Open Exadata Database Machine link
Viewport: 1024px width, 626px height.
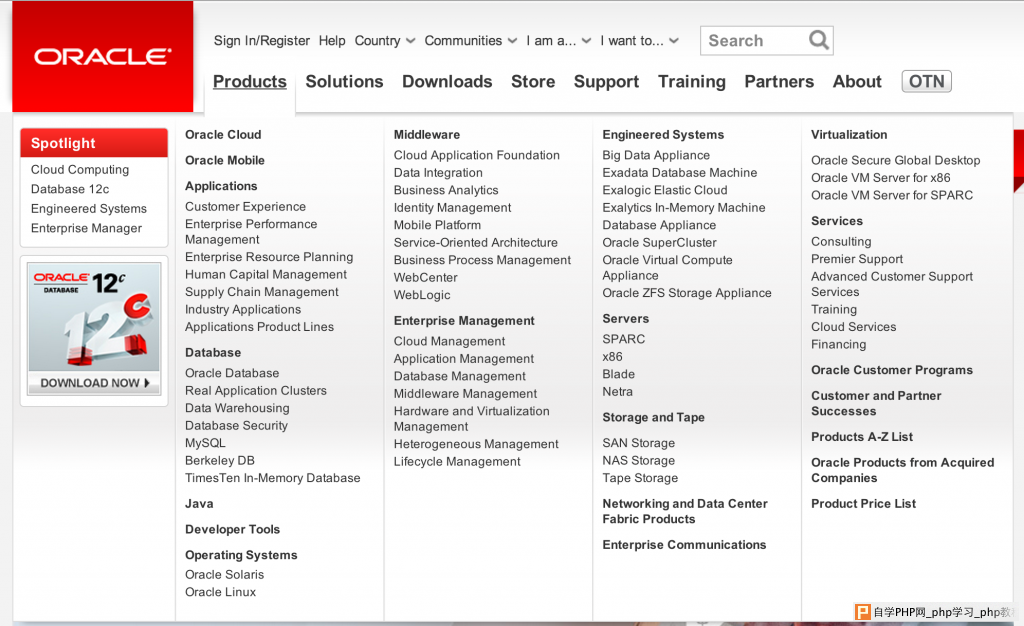680,173
